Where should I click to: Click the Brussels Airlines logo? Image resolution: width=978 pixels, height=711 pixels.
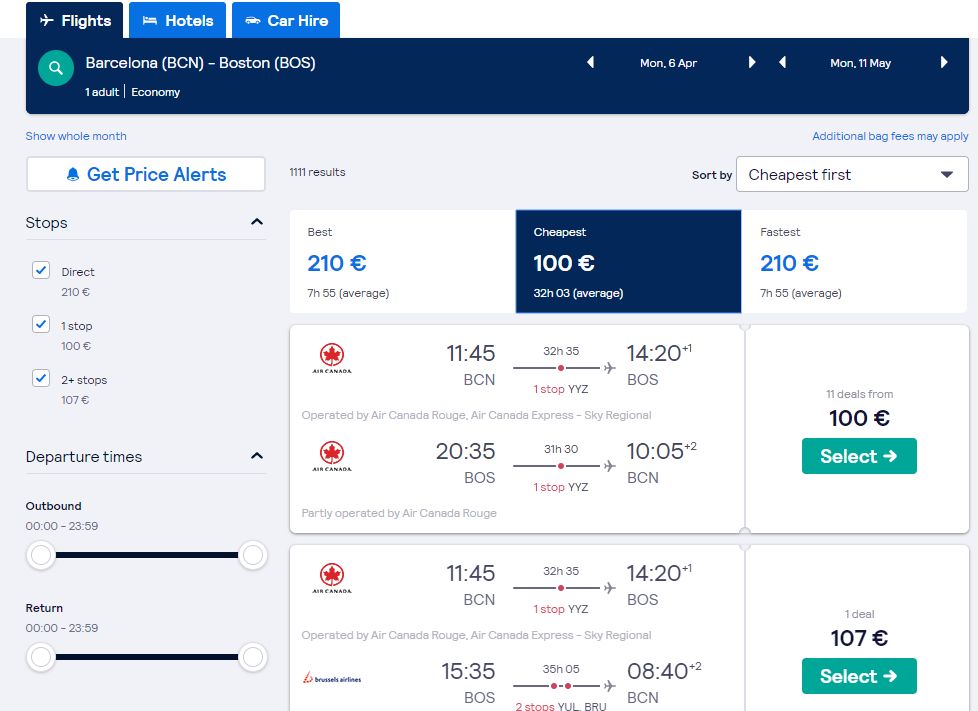pos(332,678)
